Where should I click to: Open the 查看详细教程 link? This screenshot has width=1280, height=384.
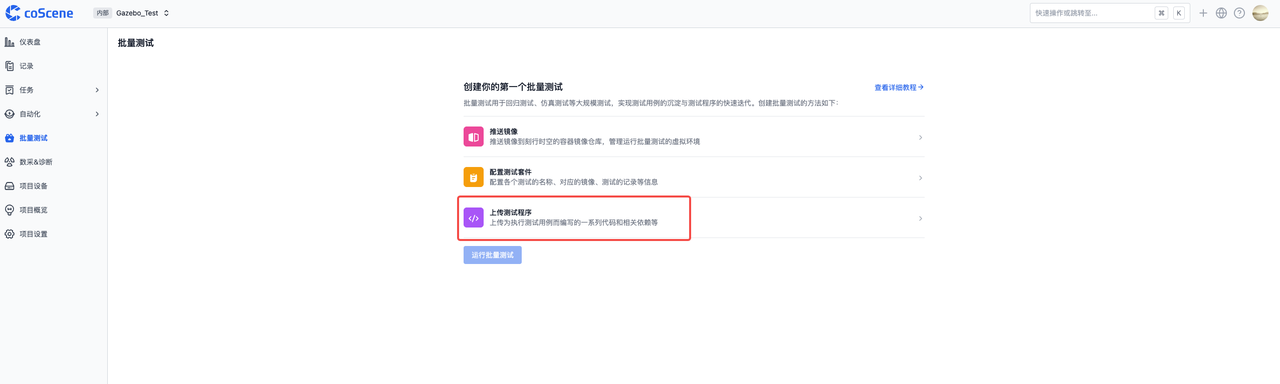[x=899, y=88]
